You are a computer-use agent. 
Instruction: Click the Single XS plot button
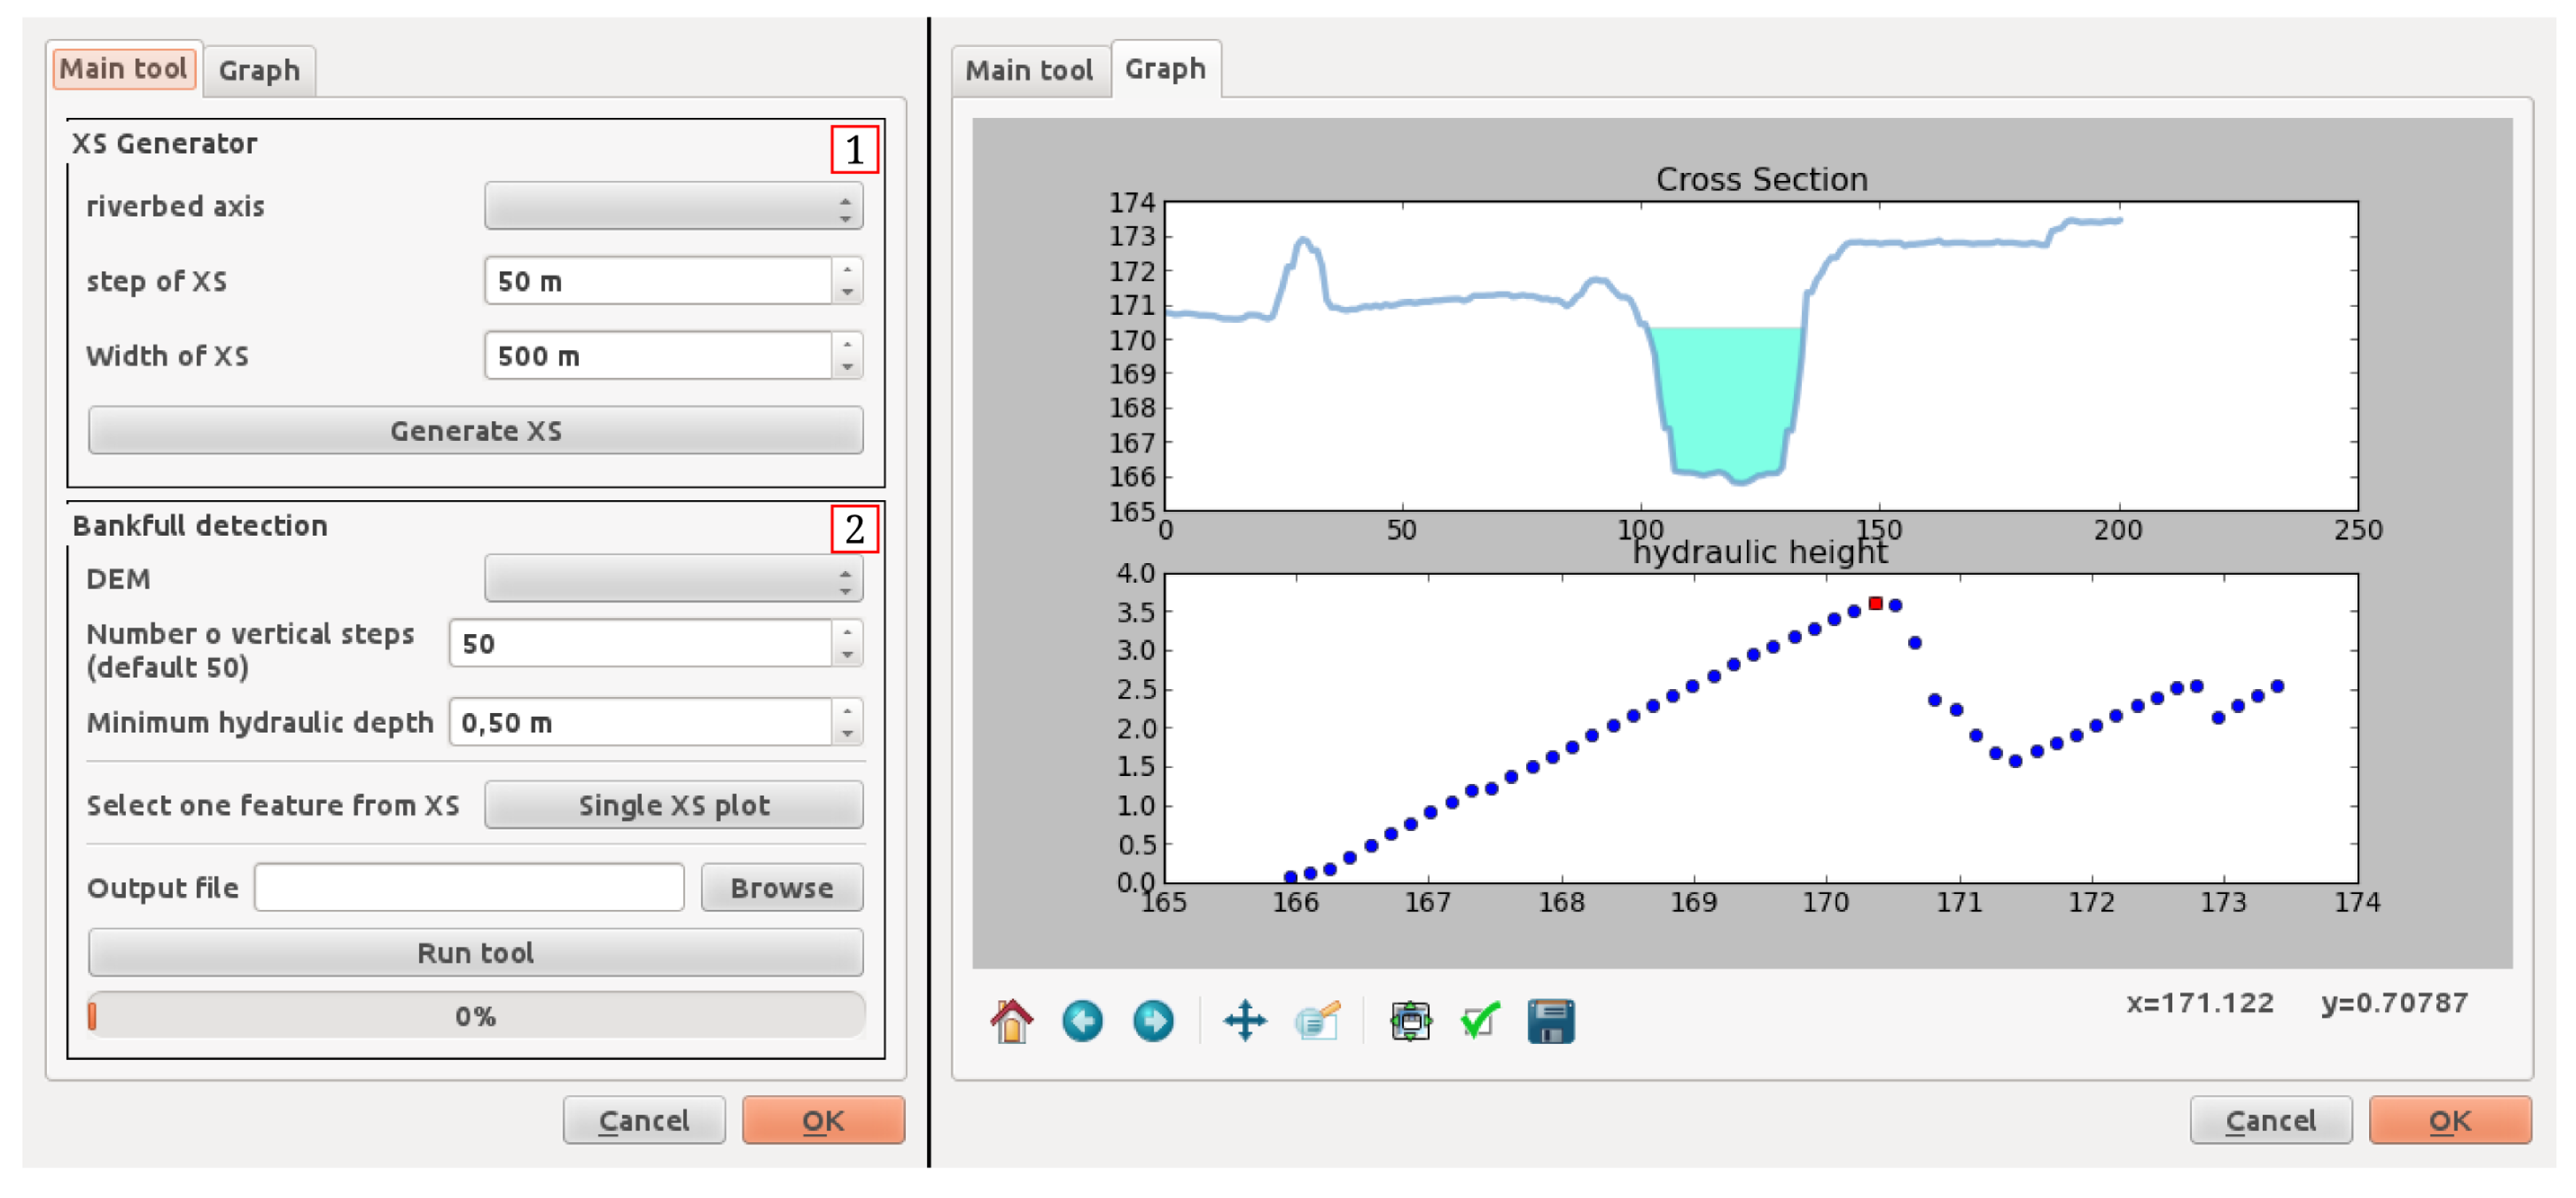[673, 805]
